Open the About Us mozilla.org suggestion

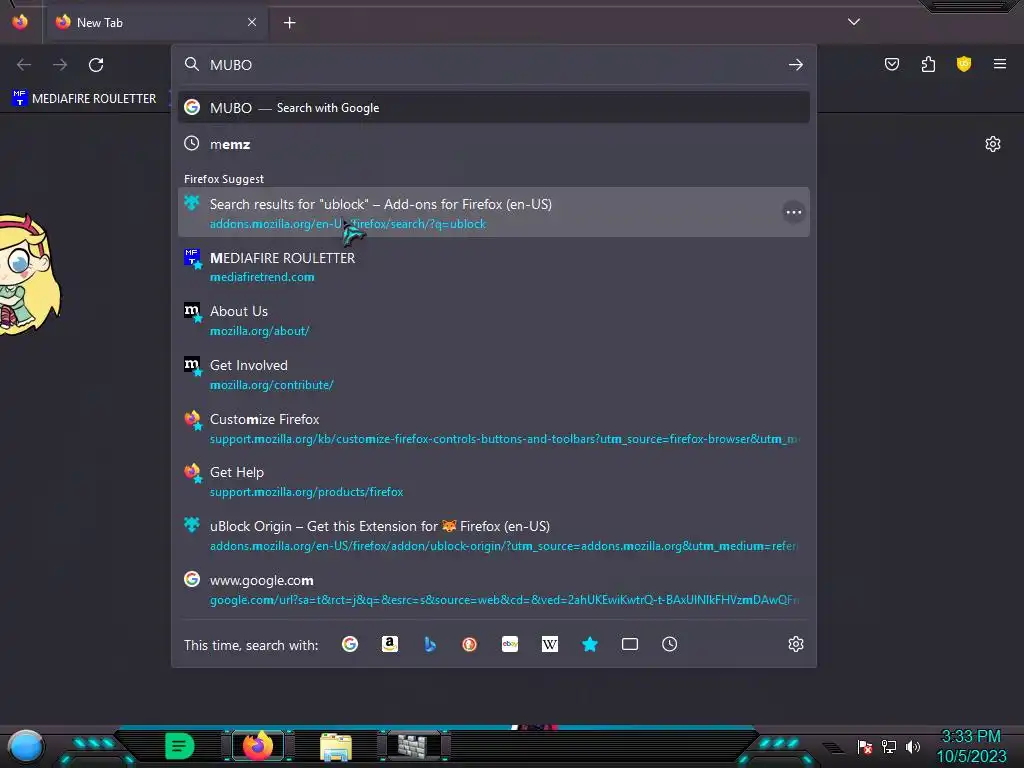(494, 321)
